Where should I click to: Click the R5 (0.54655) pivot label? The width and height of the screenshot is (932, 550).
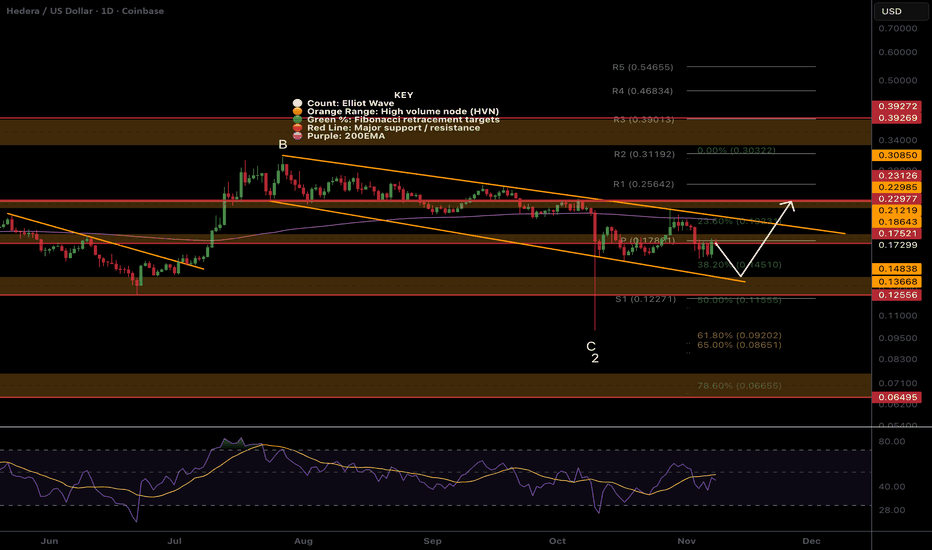pos(644,67)
